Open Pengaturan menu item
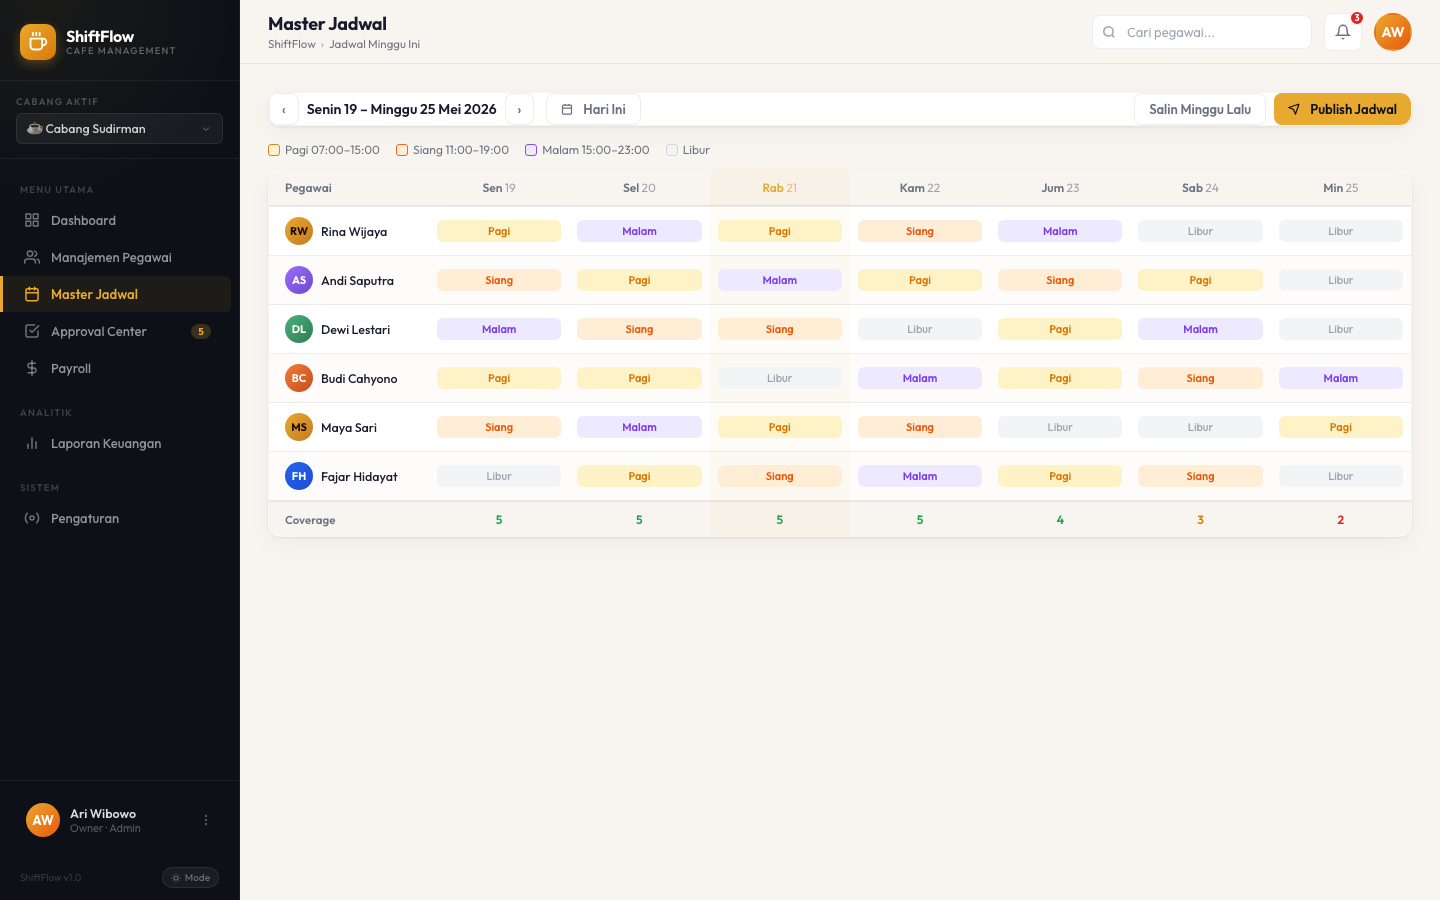 115,518
